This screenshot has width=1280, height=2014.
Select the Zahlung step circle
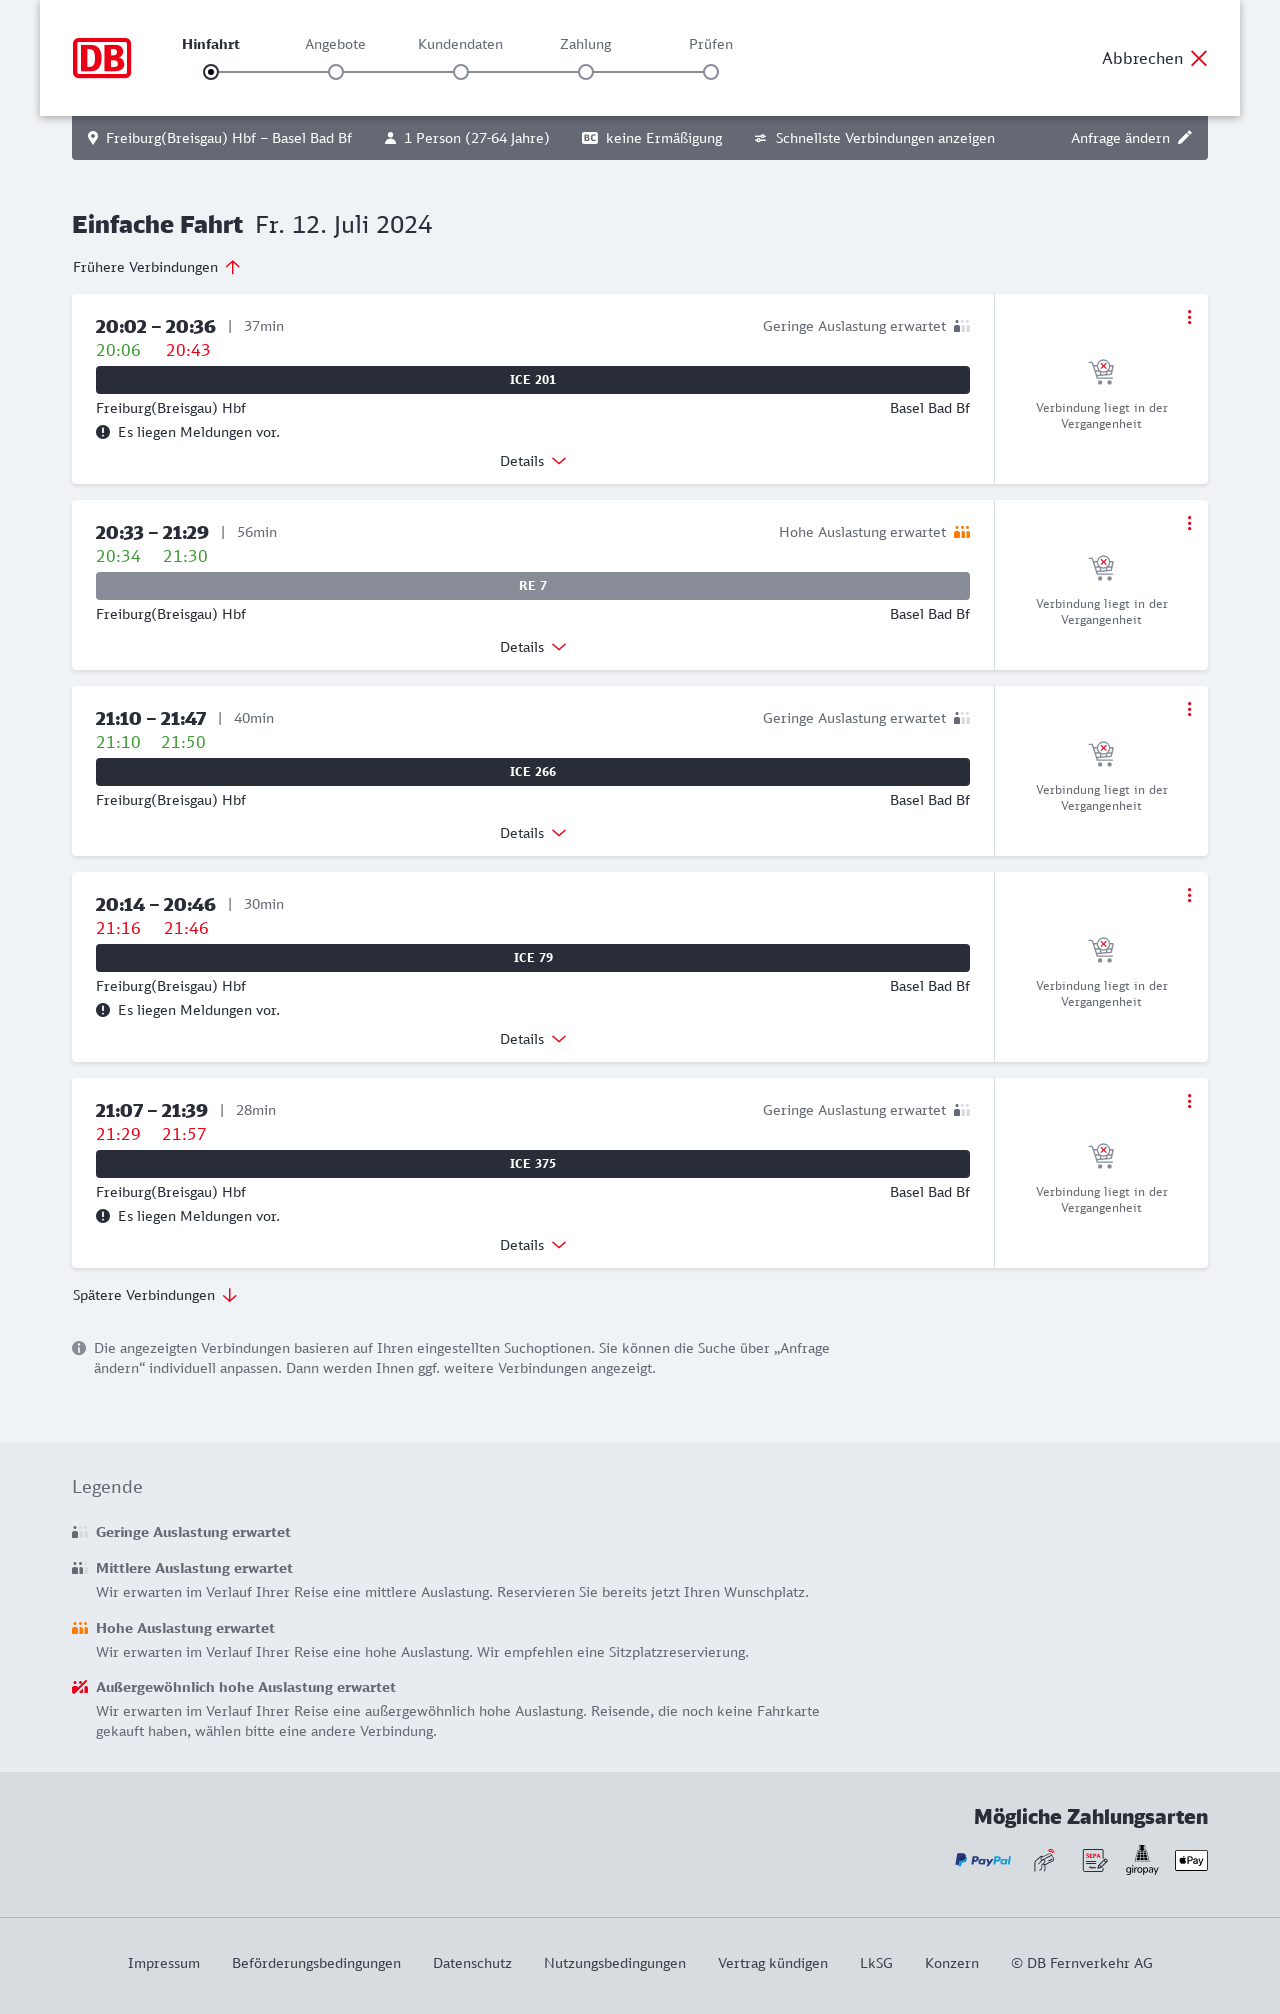586,72
